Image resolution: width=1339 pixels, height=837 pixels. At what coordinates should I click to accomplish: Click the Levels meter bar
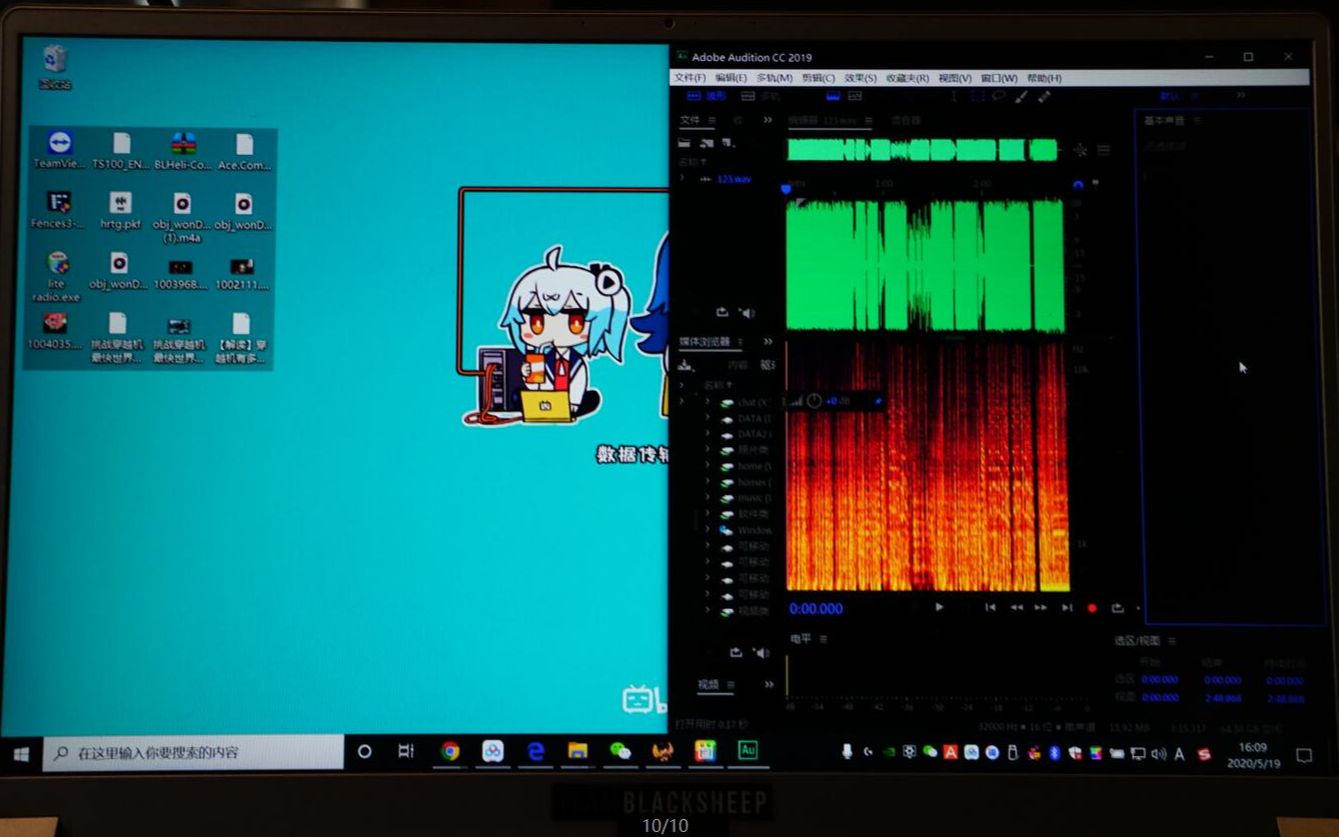click(x=940, y=674)
